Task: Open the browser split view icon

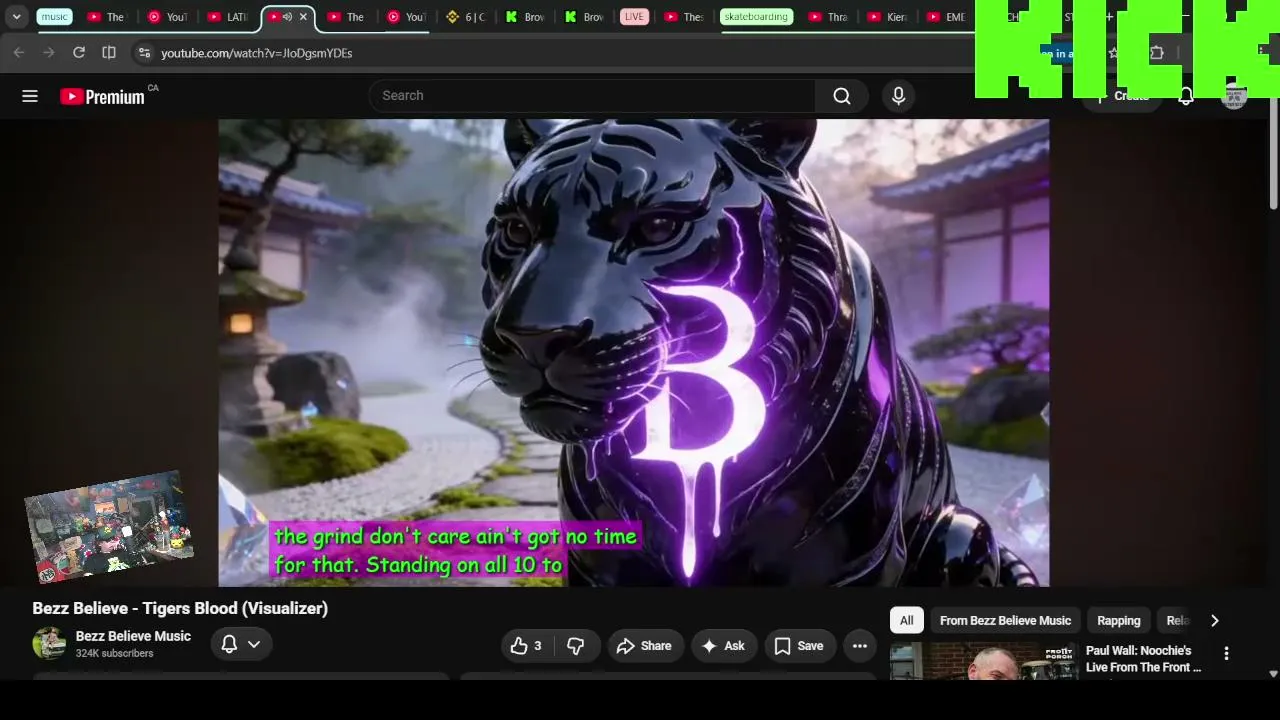Action: pos(109,53)
